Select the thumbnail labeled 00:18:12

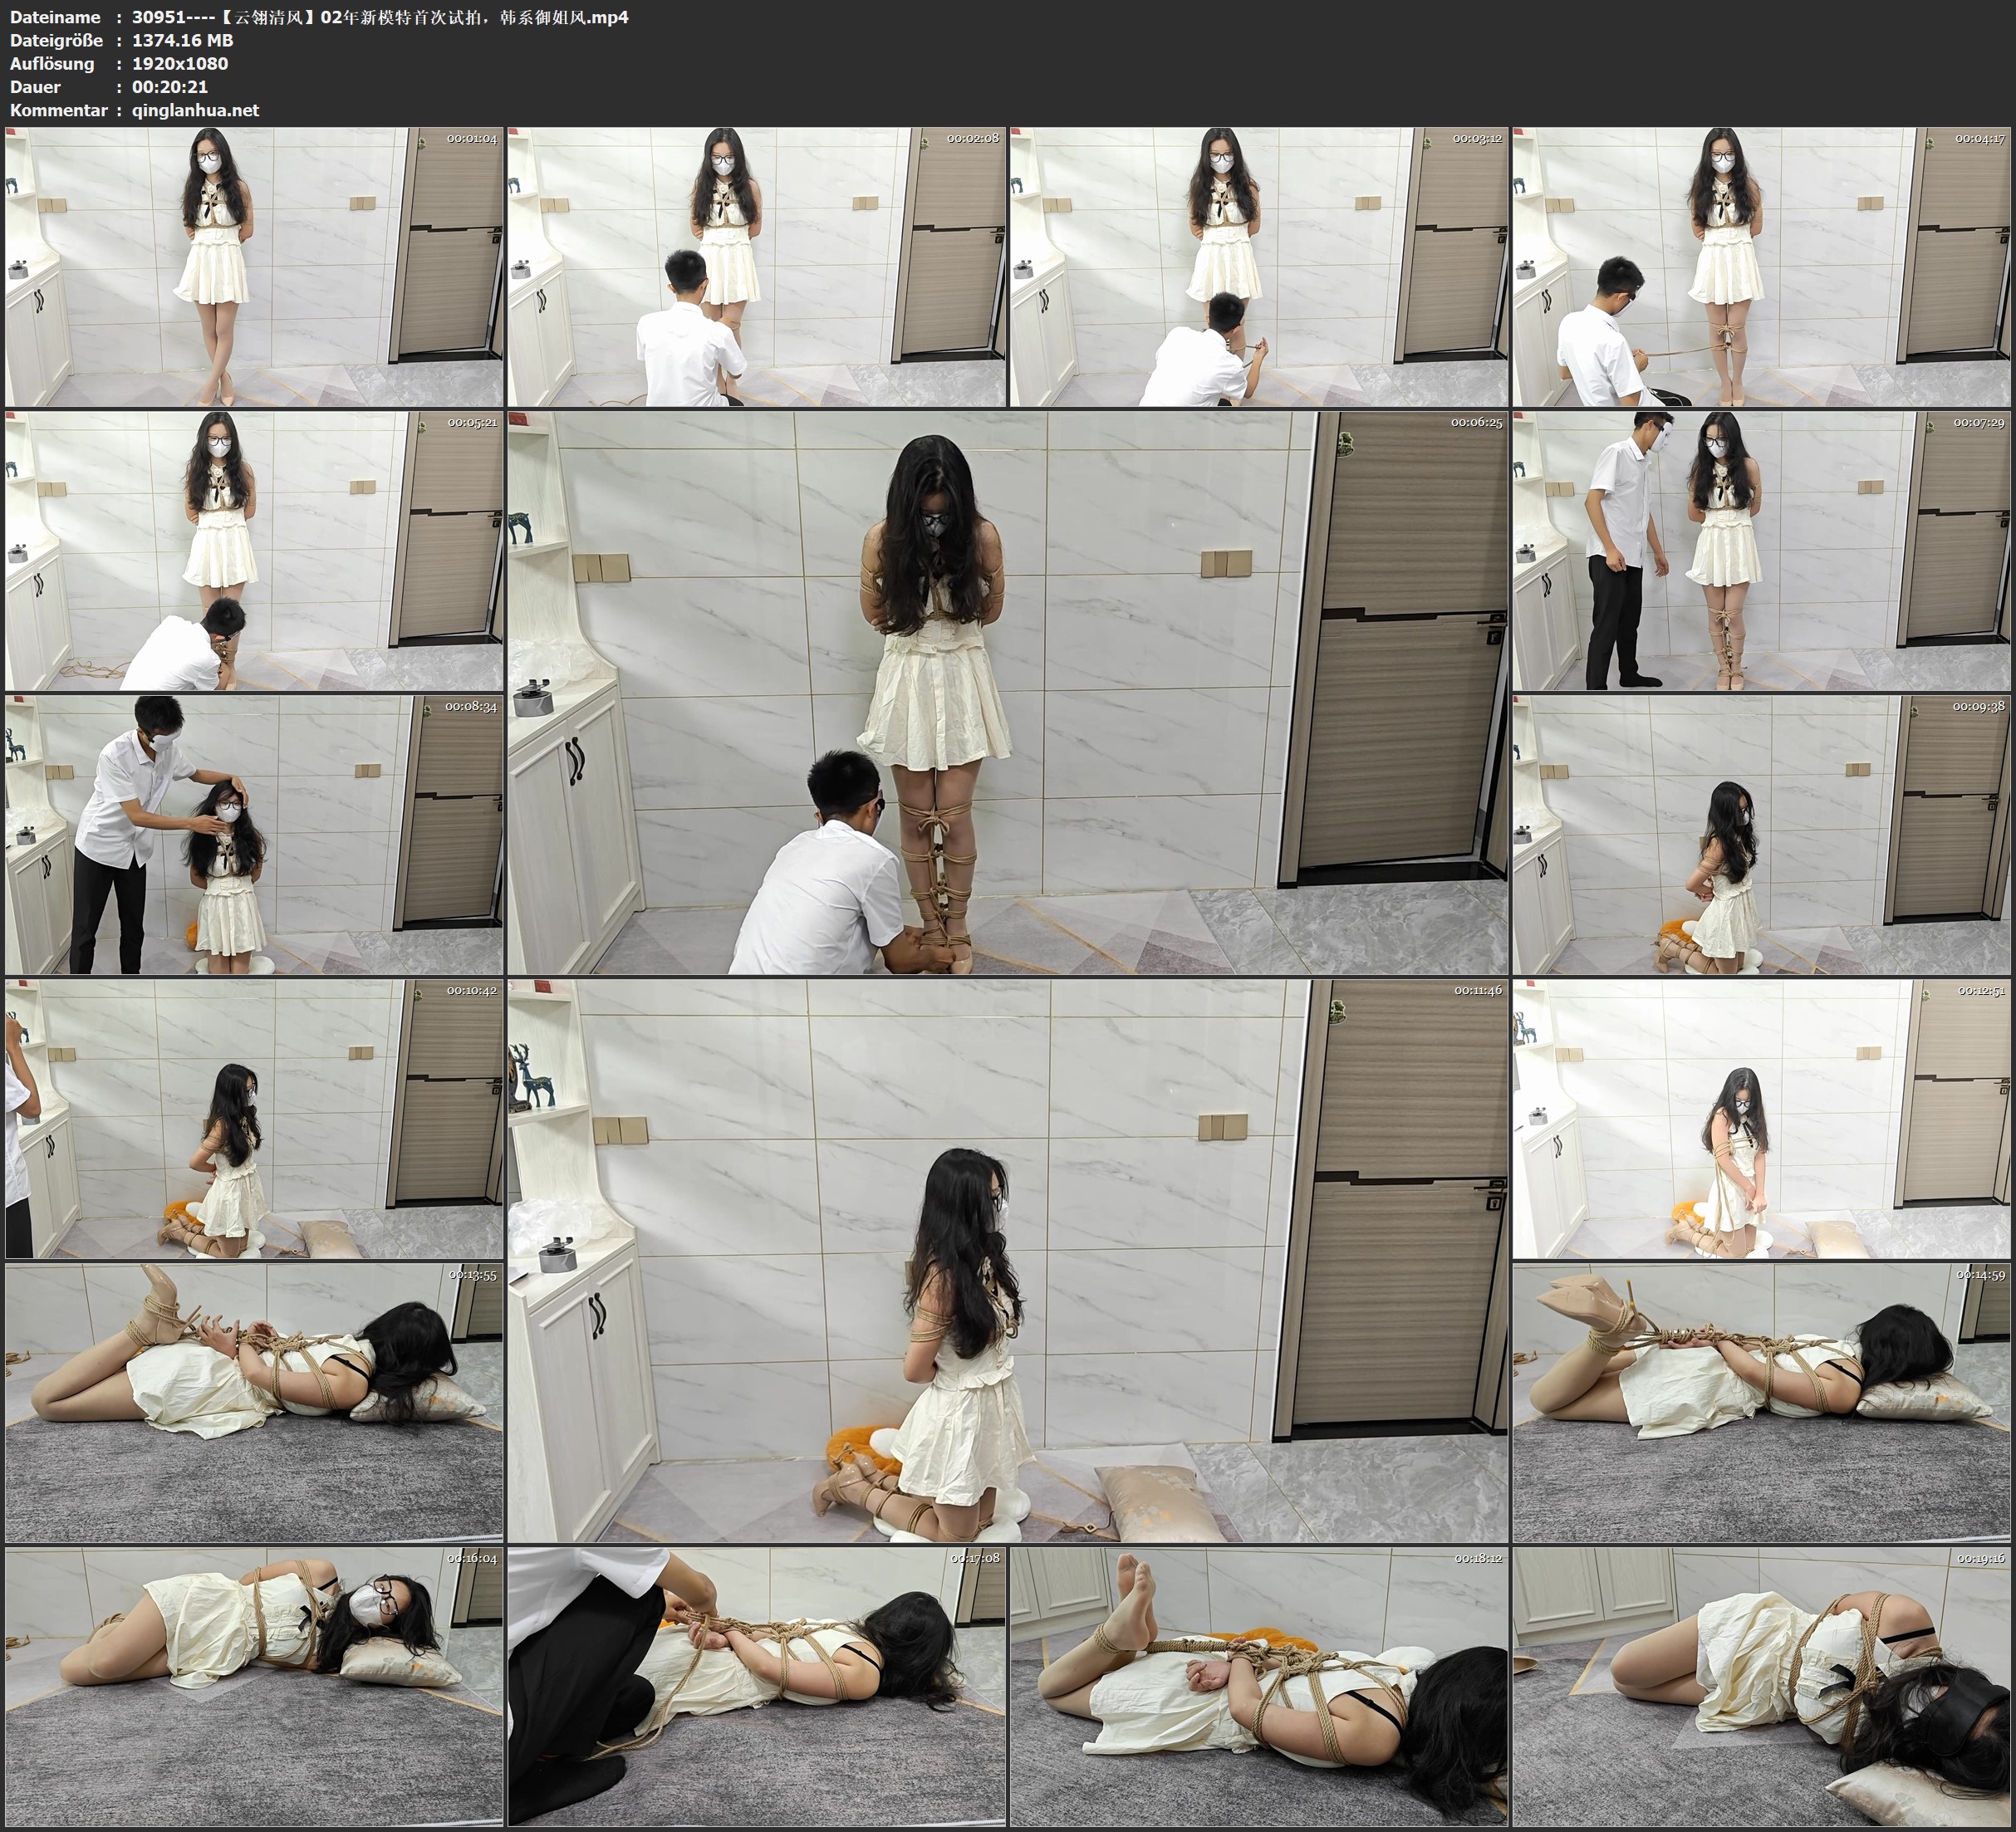point(1259,1687)
